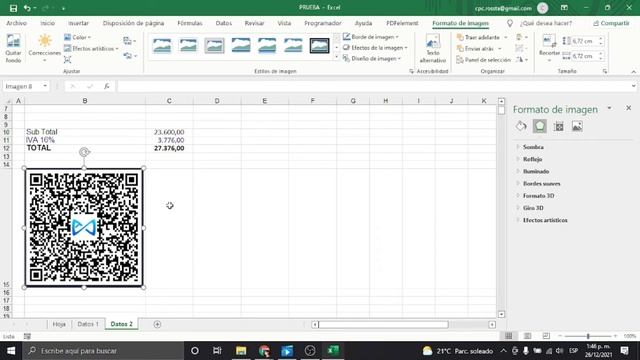Click the Quitar fondo tool

coord(13,49)
